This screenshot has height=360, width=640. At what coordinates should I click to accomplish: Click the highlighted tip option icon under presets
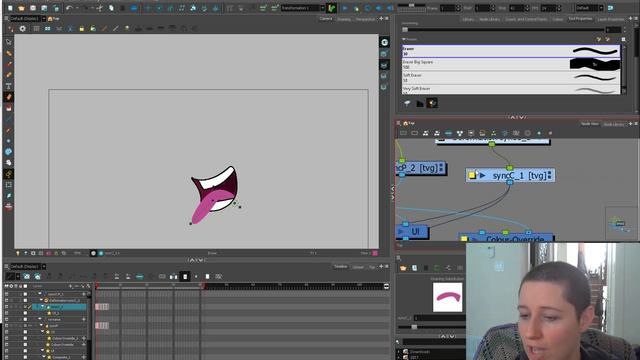pyautogui.click(x=432, y=103)
